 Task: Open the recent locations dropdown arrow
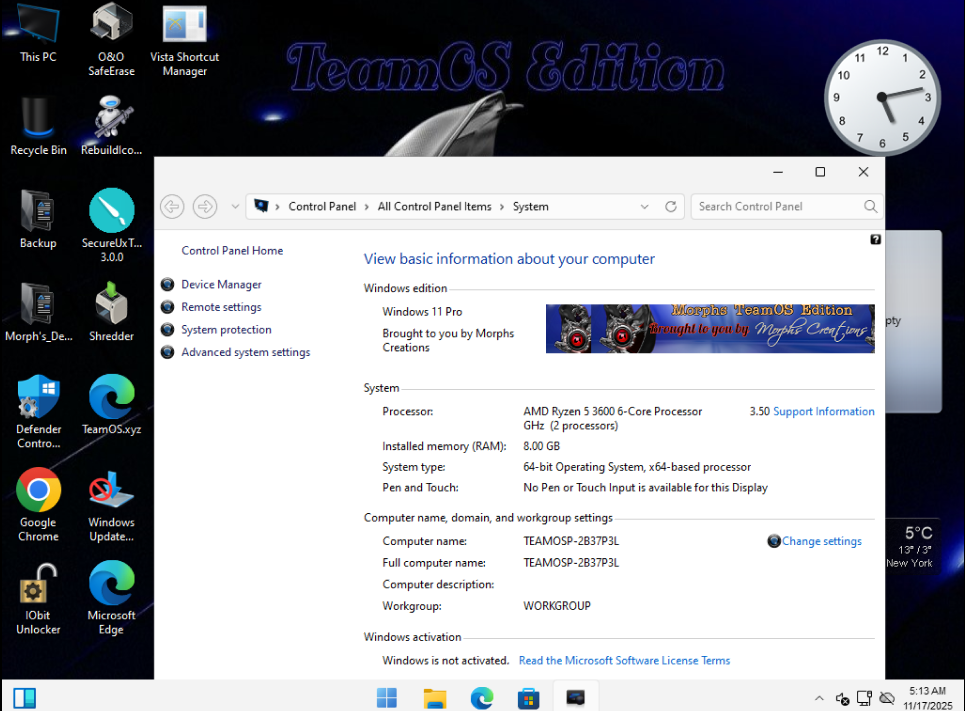[x=235, y=207]
